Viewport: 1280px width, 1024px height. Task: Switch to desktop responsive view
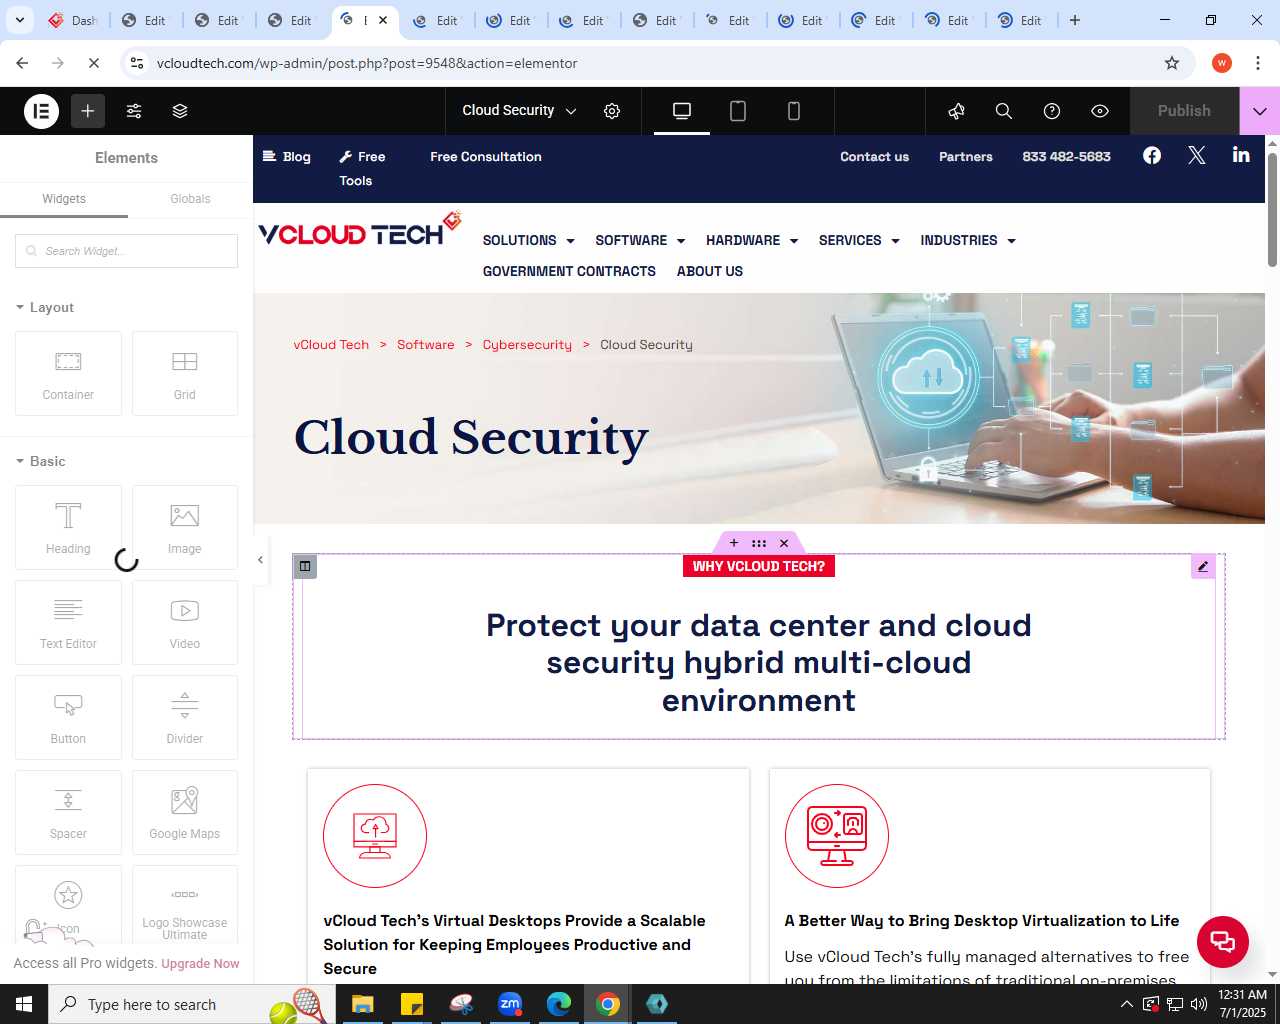[x=682, y=111]
